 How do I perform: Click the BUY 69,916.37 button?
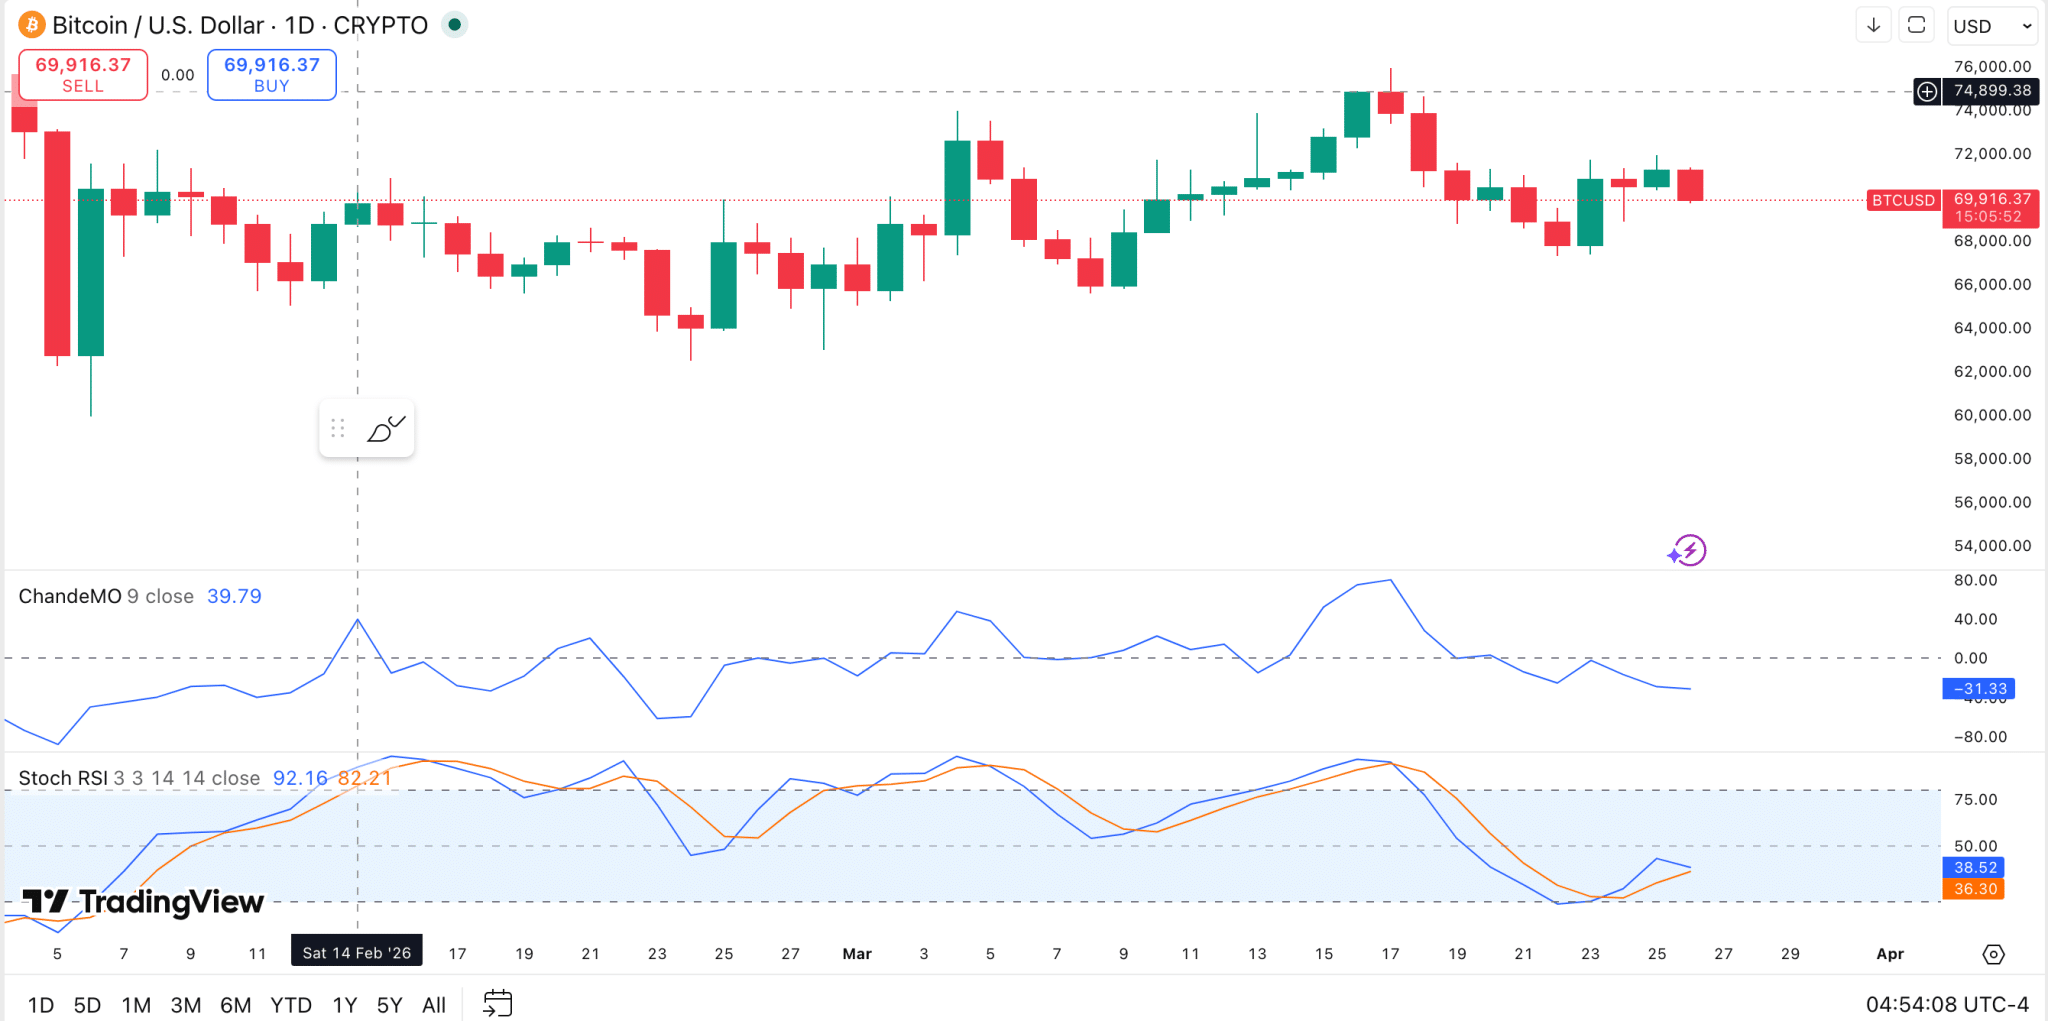[x=272, y=75]
